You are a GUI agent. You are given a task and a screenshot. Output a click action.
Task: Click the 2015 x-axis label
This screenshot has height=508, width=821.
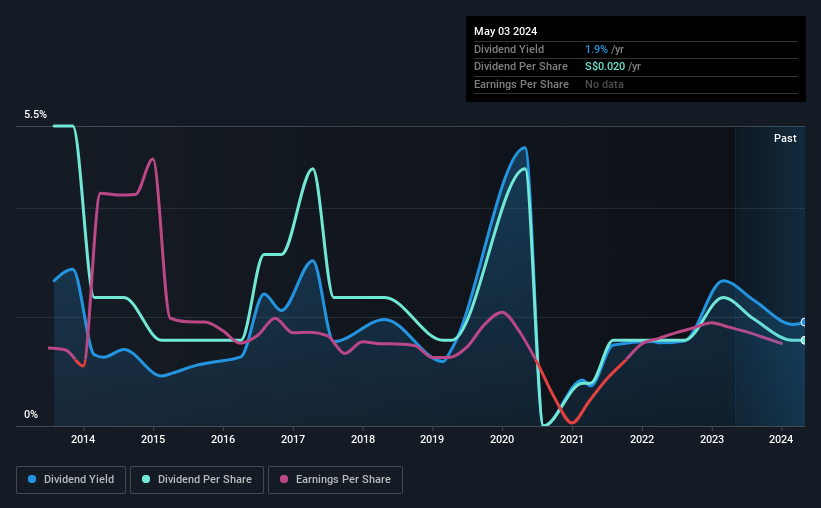point(153,439)
